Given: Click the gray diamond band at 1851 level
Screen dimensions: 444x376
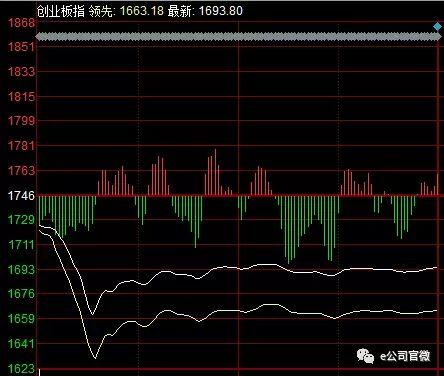Looking at the screenshot, I should coord(238,37).
